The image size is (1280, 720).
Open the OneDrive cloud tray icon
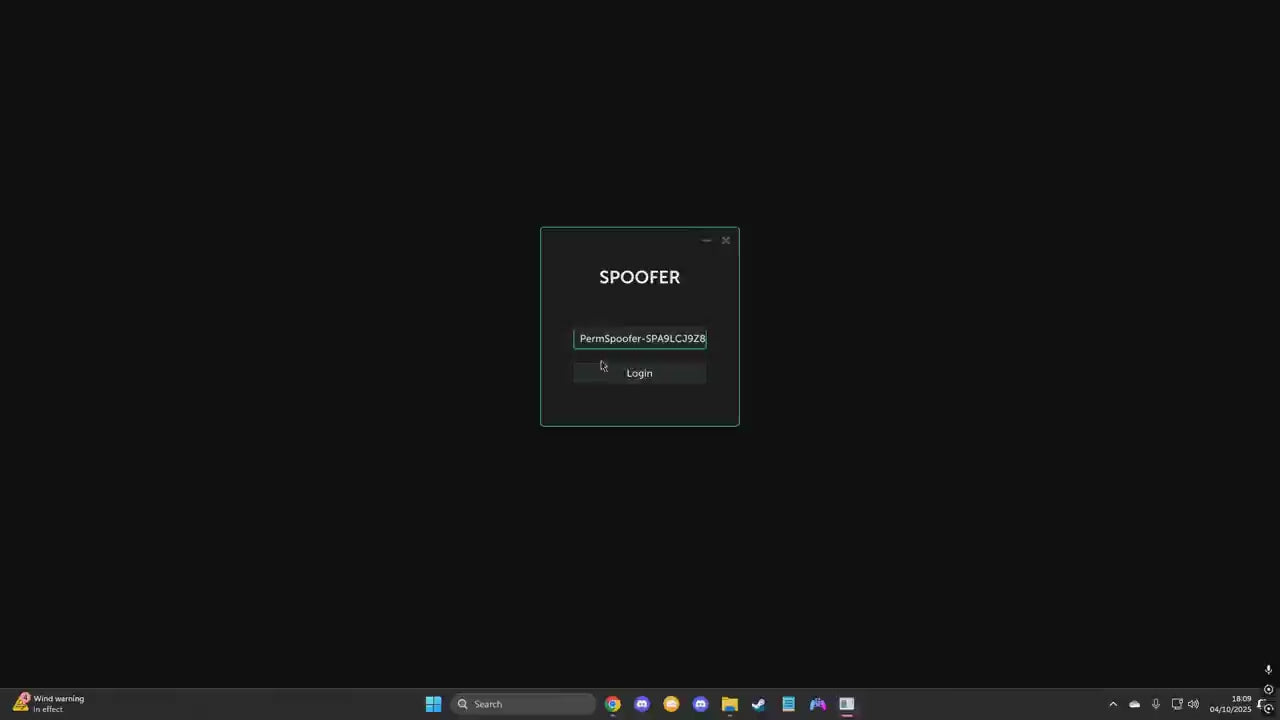click(x=1134, y=704)
